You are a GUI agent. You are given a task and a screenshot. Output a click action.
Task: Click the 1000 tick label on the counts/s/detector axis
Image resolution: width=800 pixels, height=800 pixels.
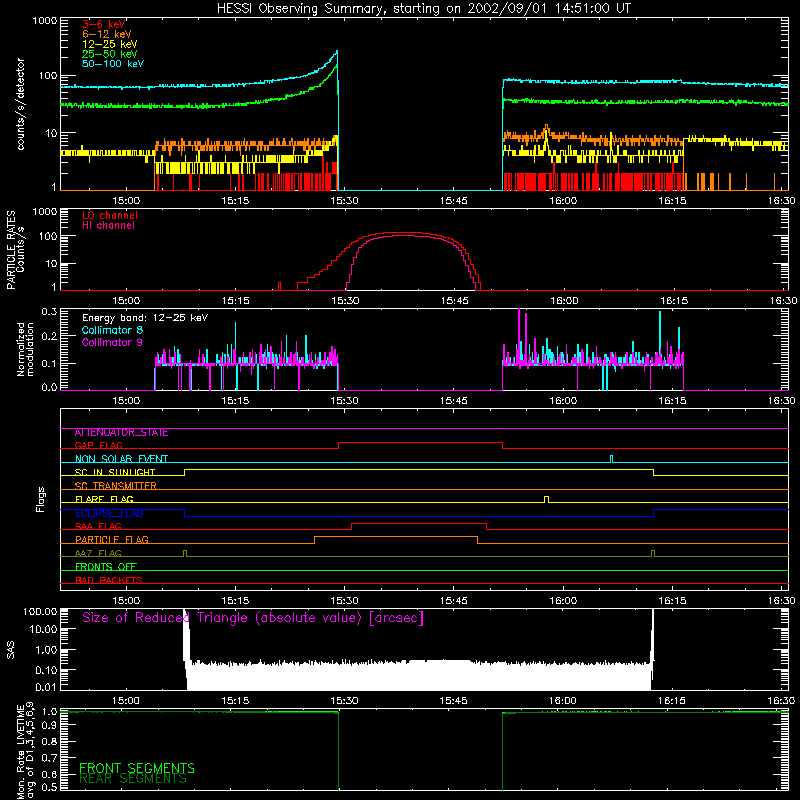click(44, 21)
